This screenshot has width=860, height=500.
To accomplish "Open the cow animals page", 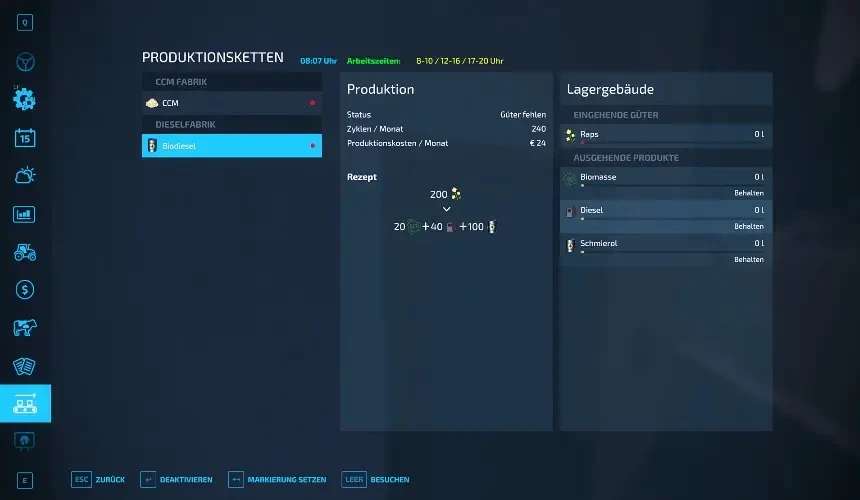I will coord(25,328).
